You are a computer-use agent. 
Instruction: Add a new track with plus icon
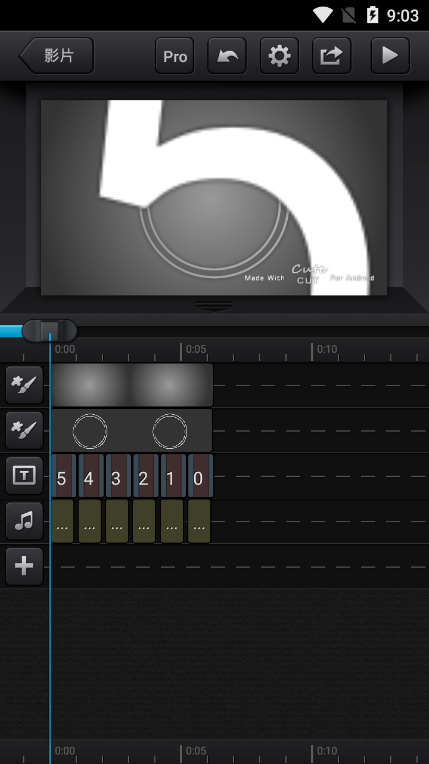pyautogui.click(x=24, y=566)
